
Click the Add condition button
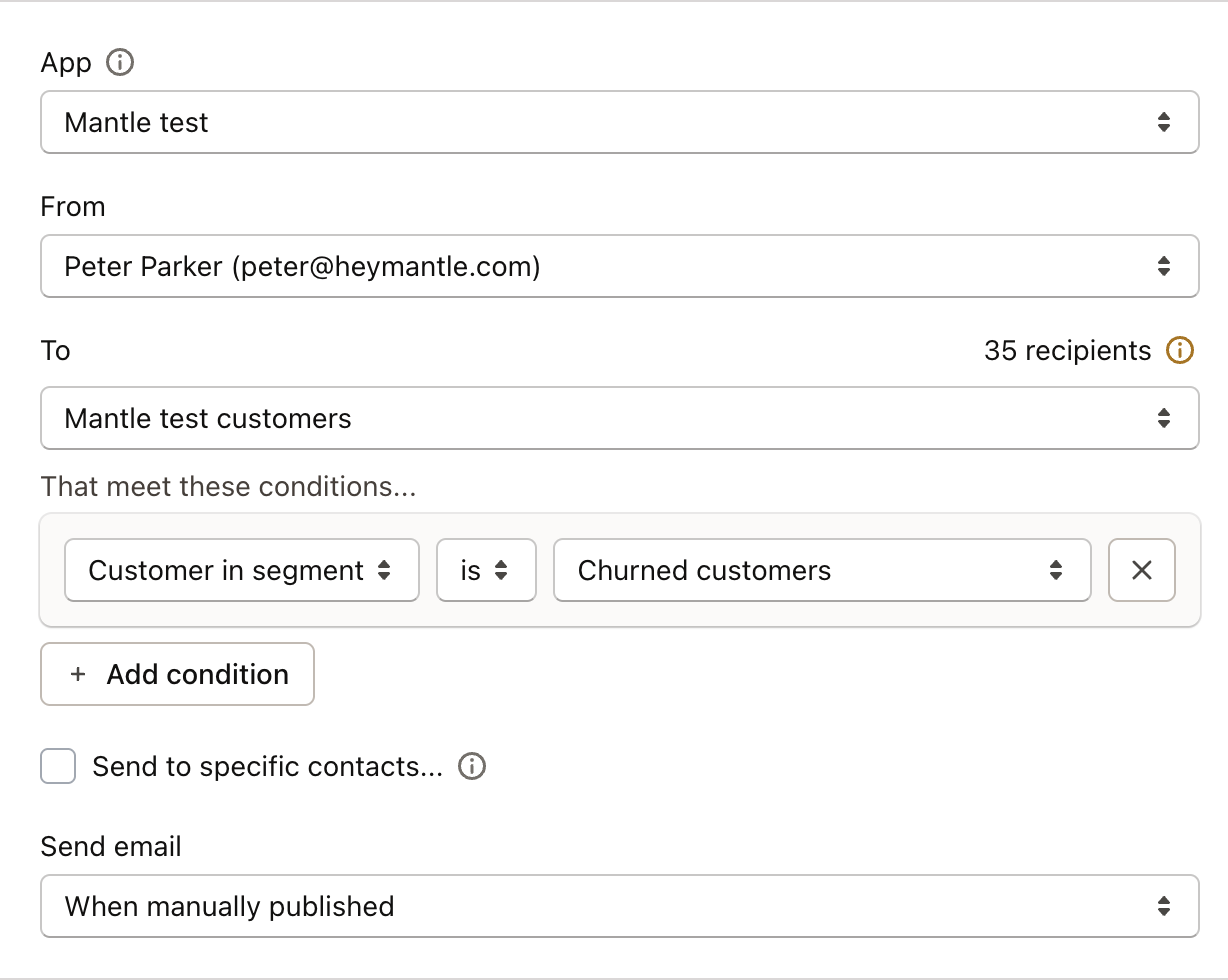pyautogui.click(x=177, y=674)
